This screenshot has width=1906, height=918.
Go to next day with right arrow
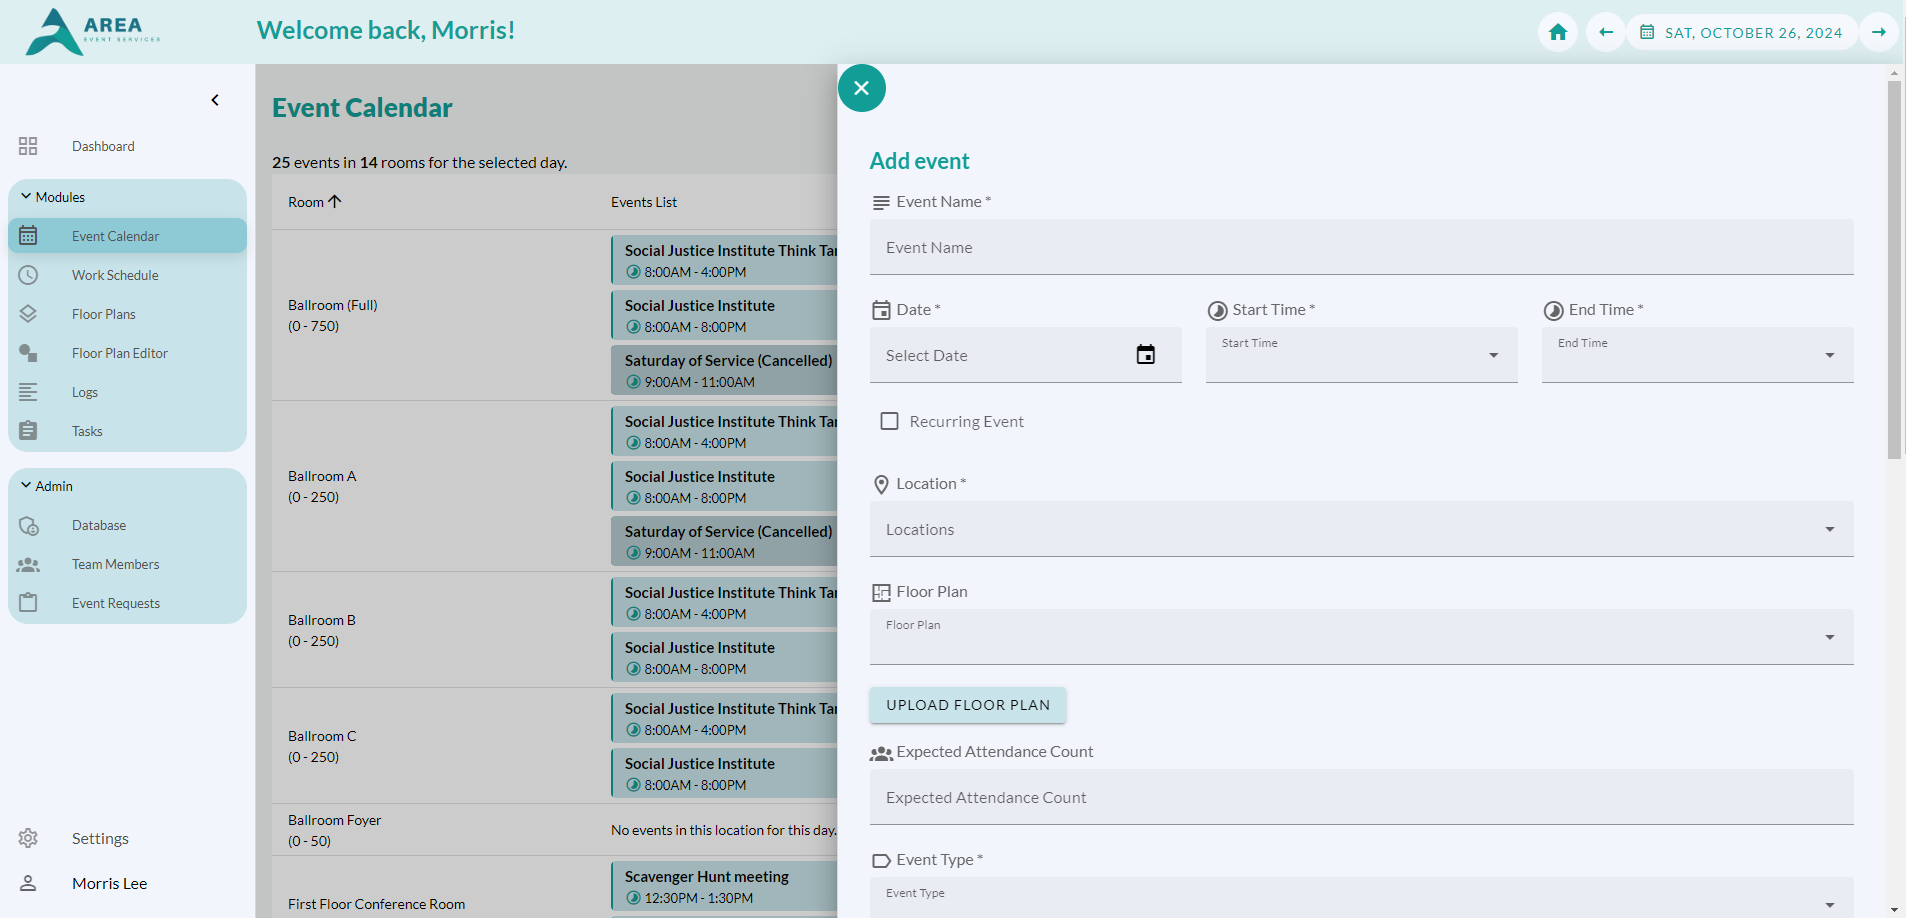[x=1878, y=32]
